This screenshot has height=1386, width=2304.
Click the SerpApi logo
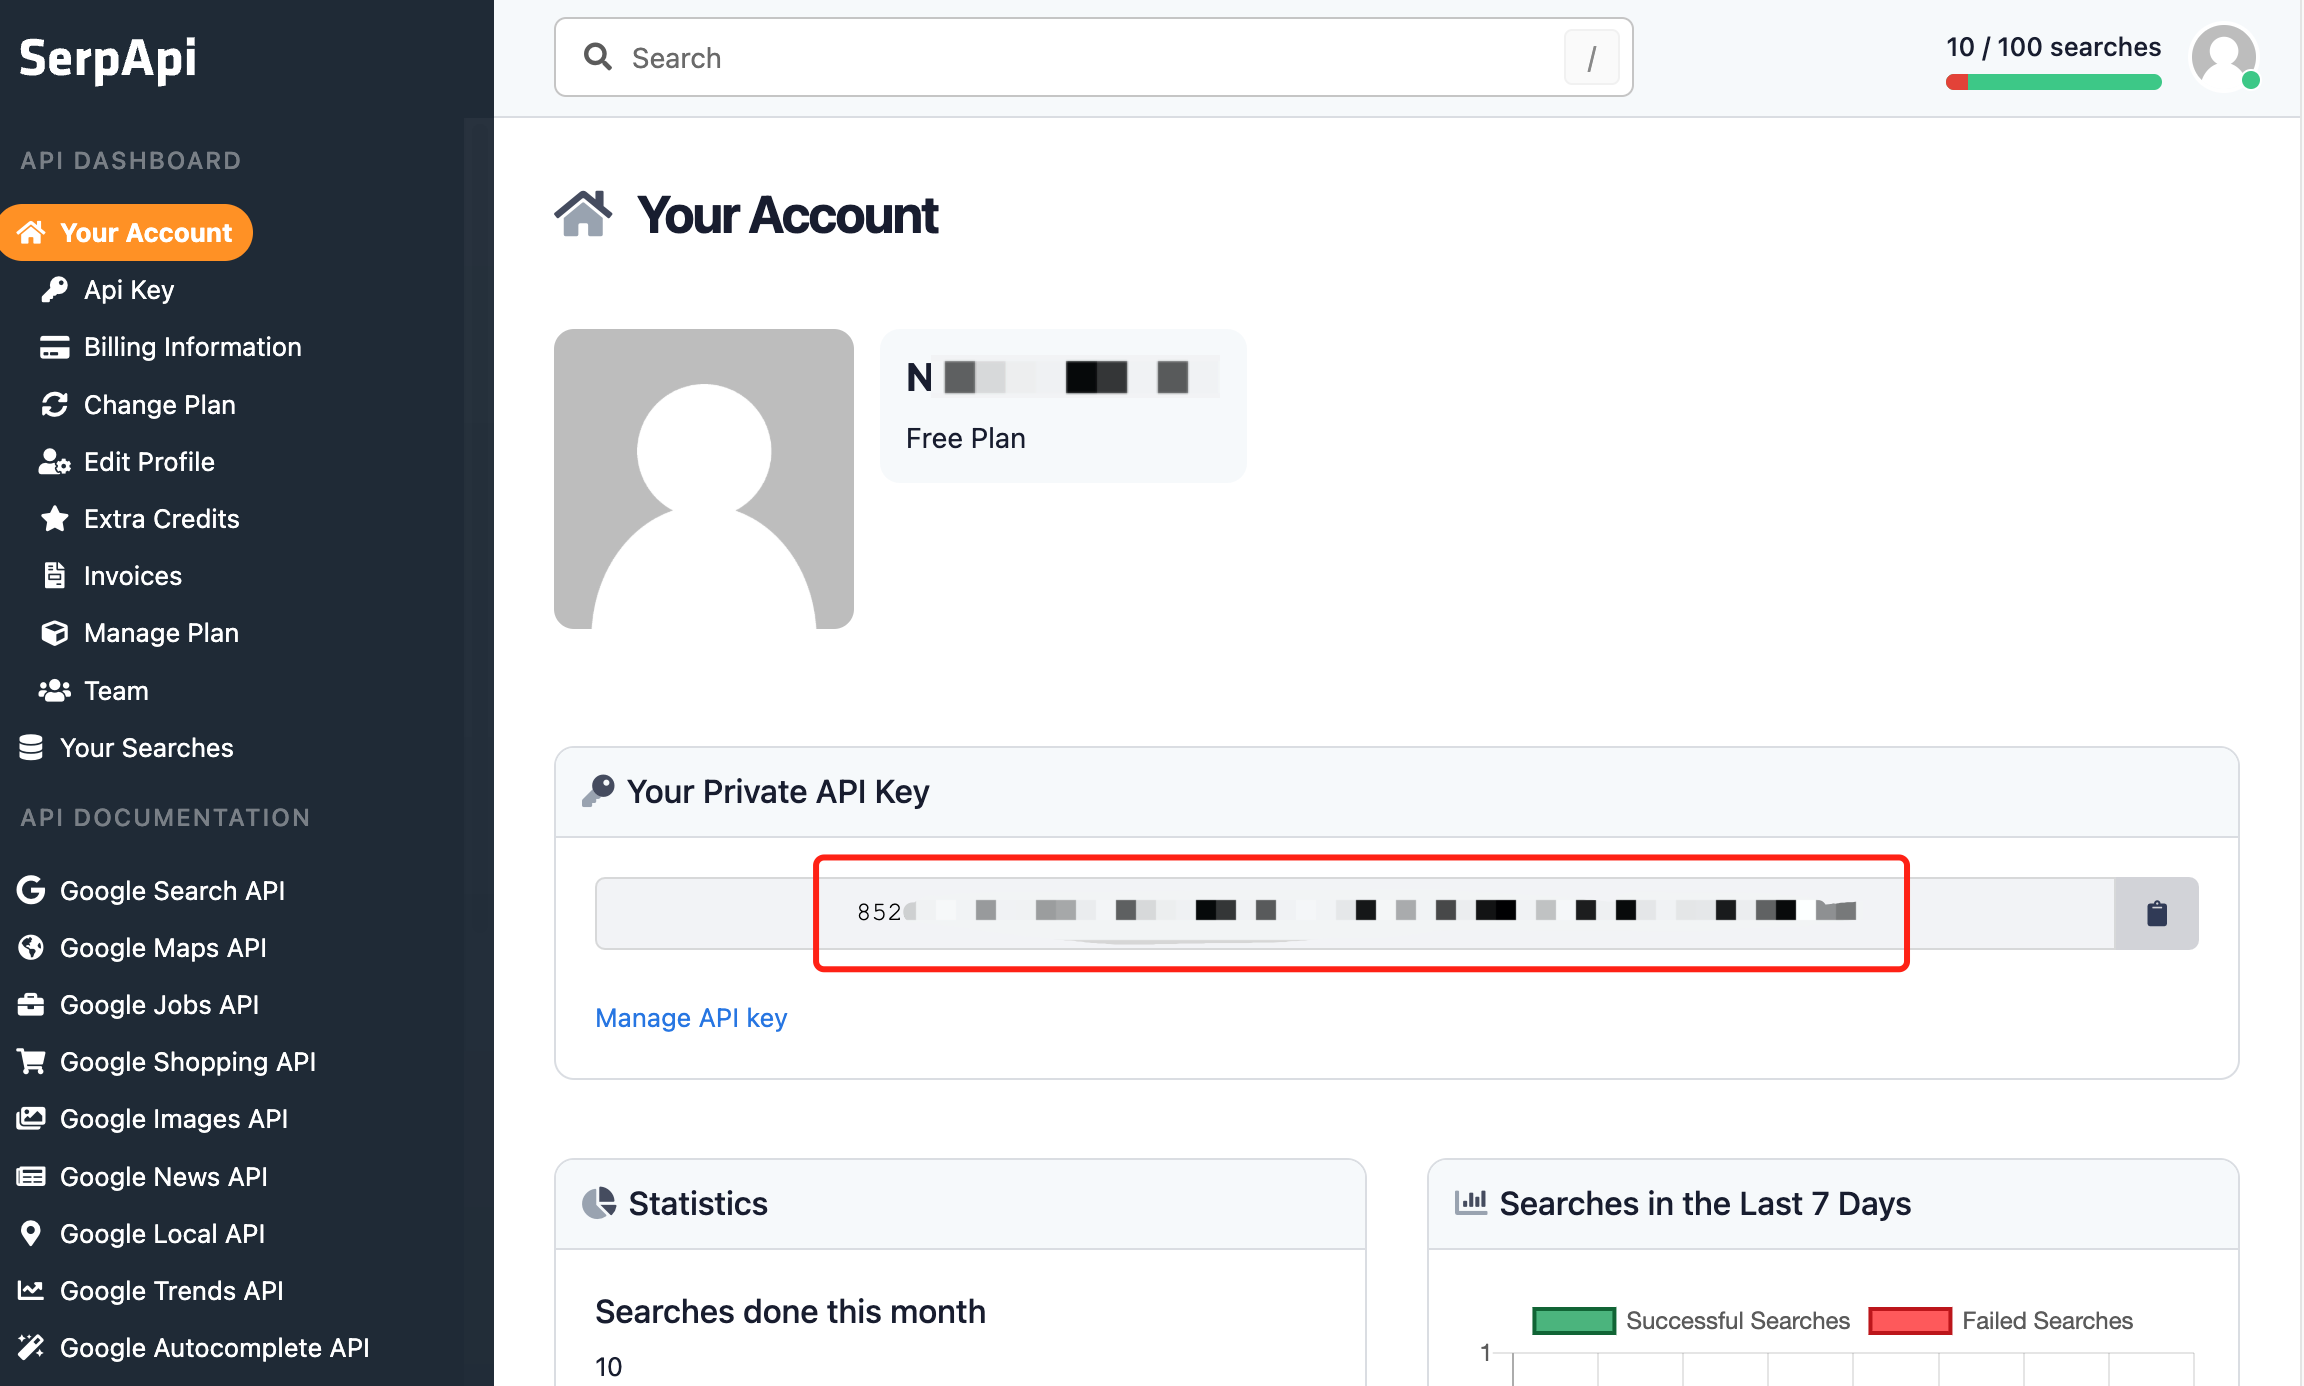(x=108, y=58)
